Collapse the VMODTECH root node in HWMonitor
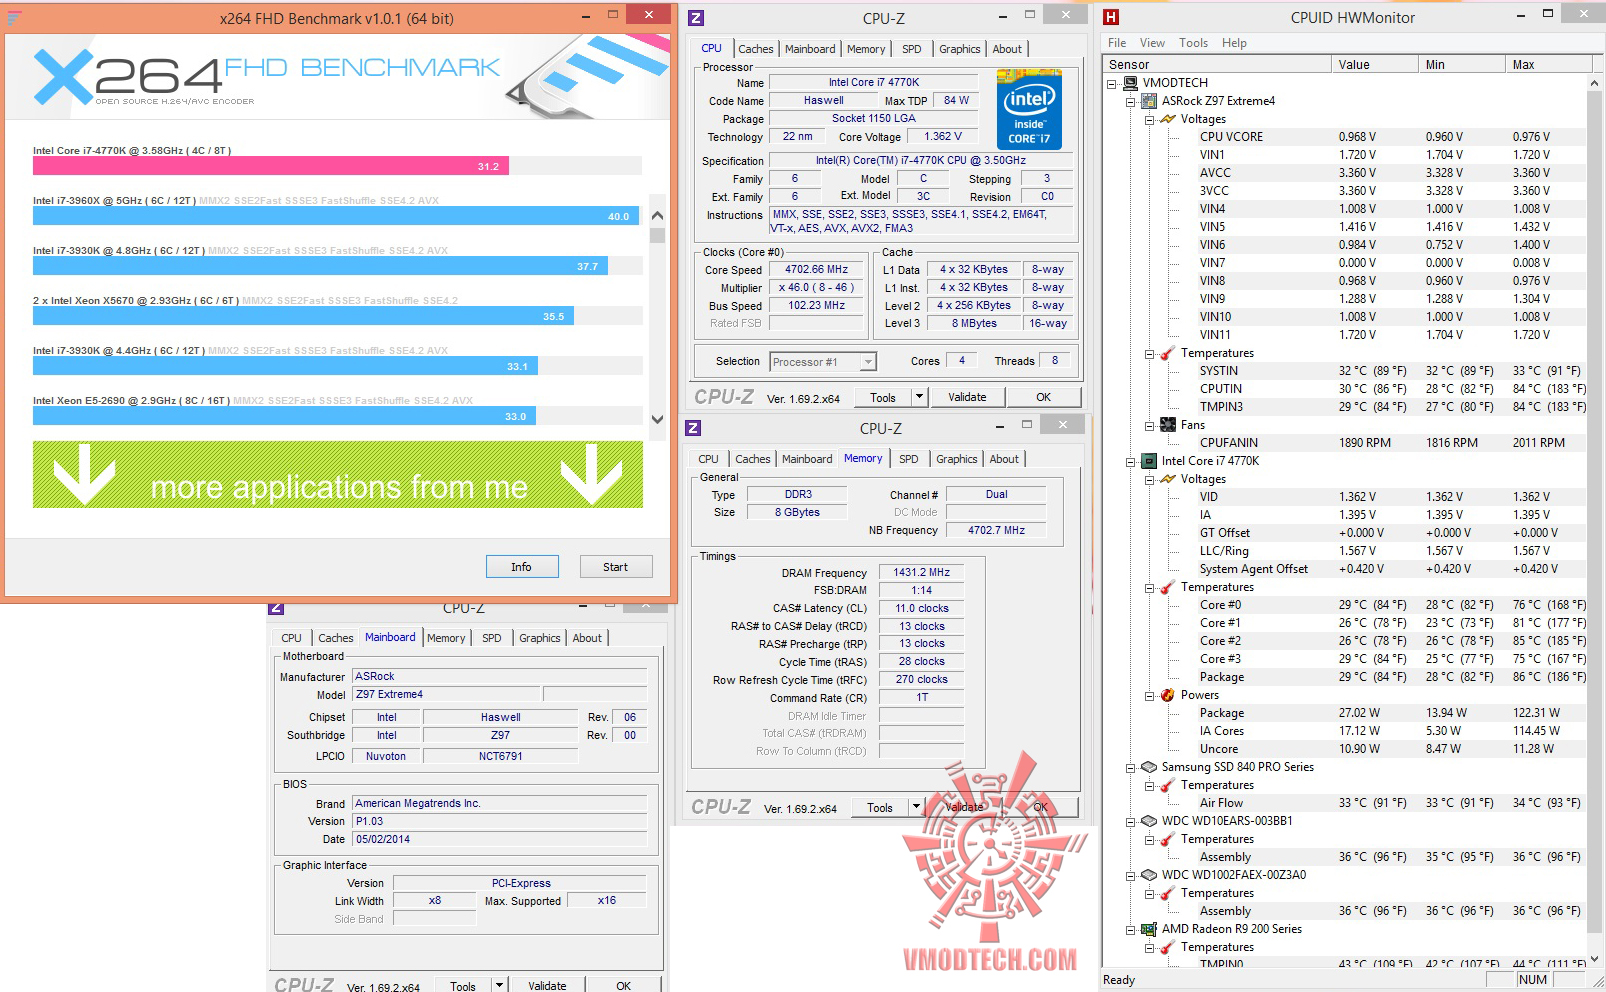1606x992 pixels. click(x=1113, y=83)
